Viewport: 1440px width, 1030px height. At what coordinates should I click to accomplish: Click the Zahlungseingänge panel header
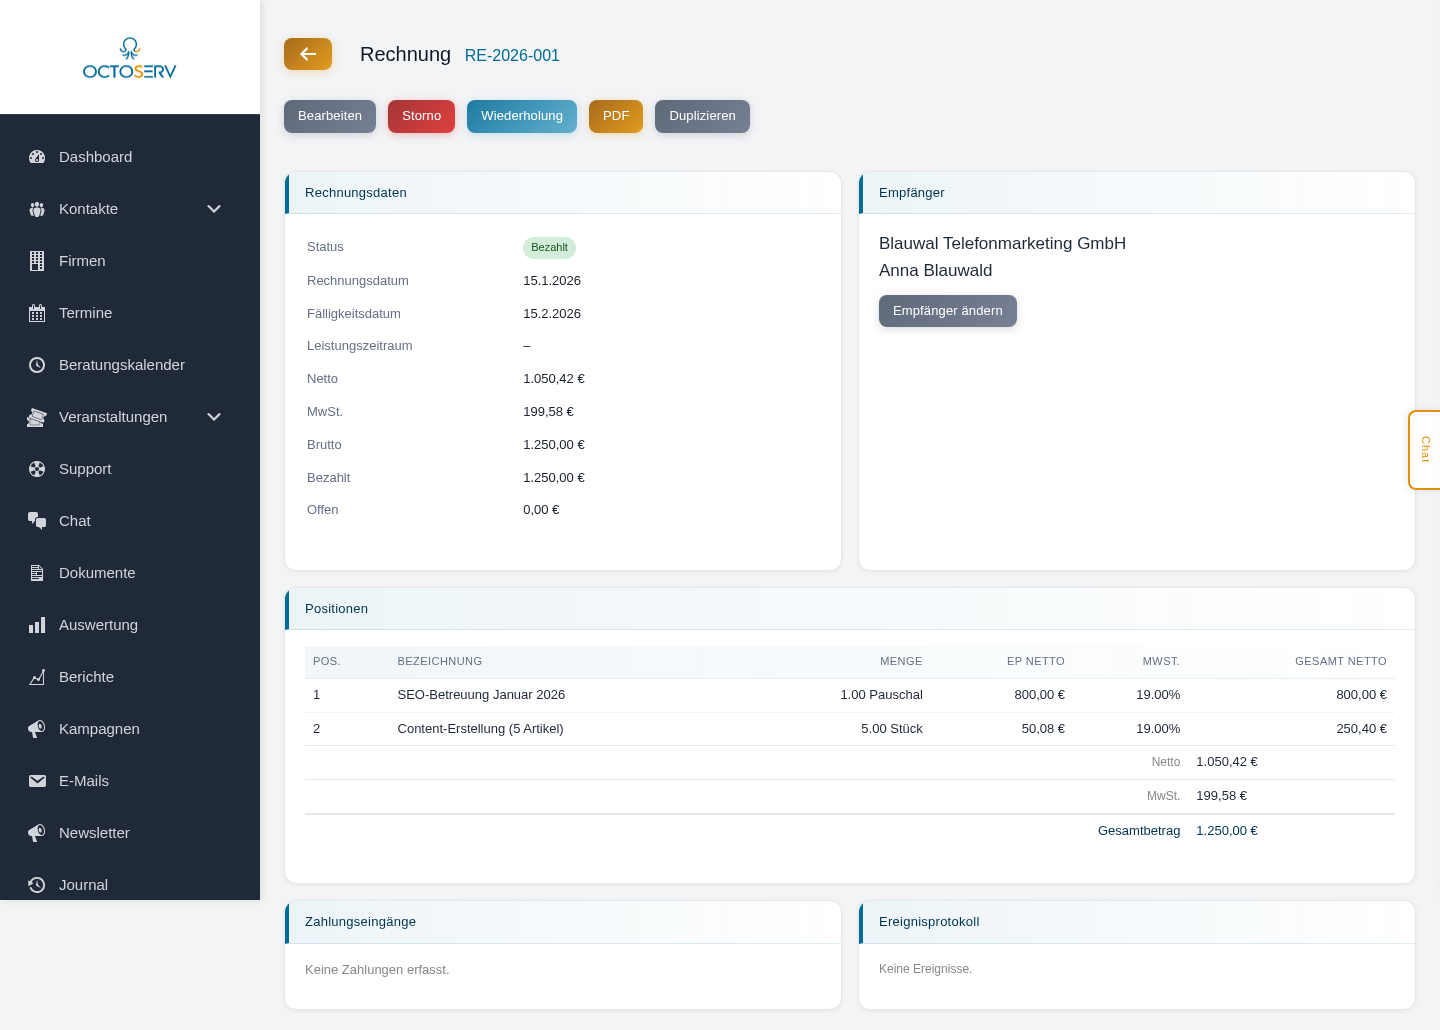click(x=563, y=922)
